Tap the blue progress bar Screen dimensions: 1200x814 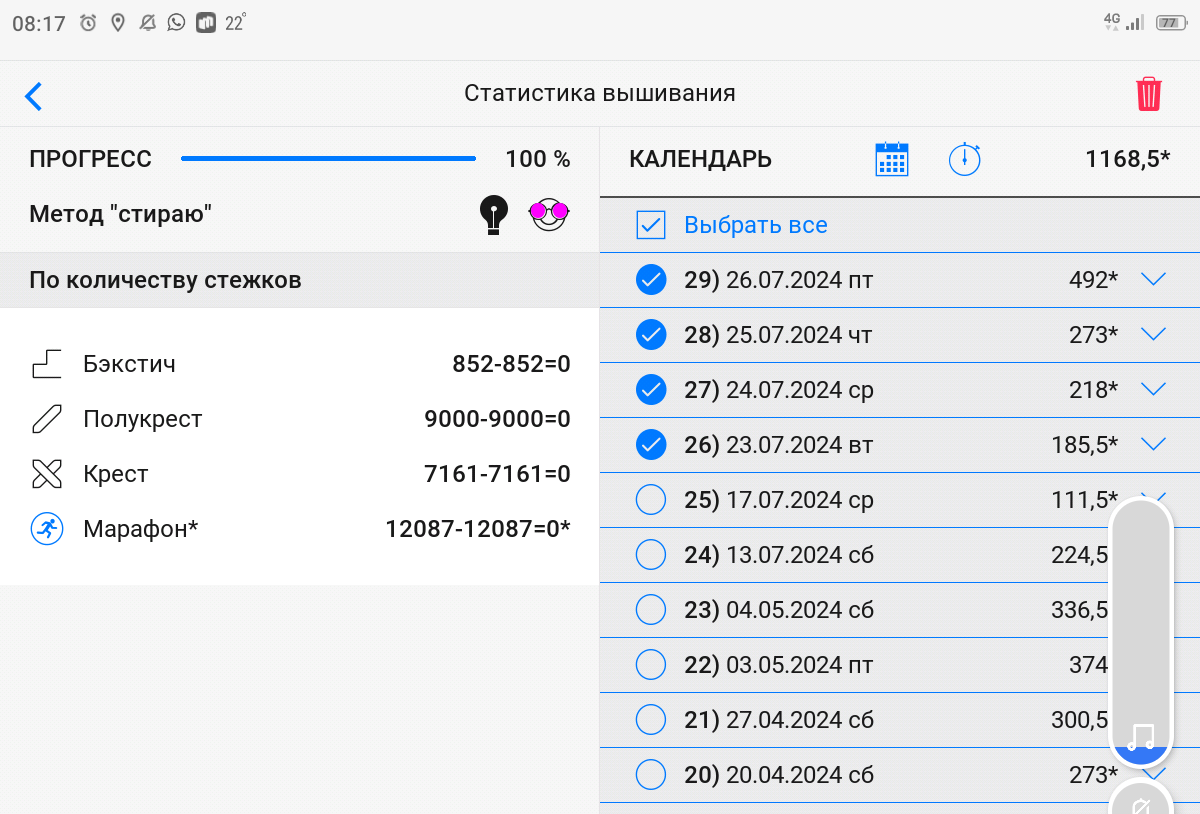coord(328,159)
